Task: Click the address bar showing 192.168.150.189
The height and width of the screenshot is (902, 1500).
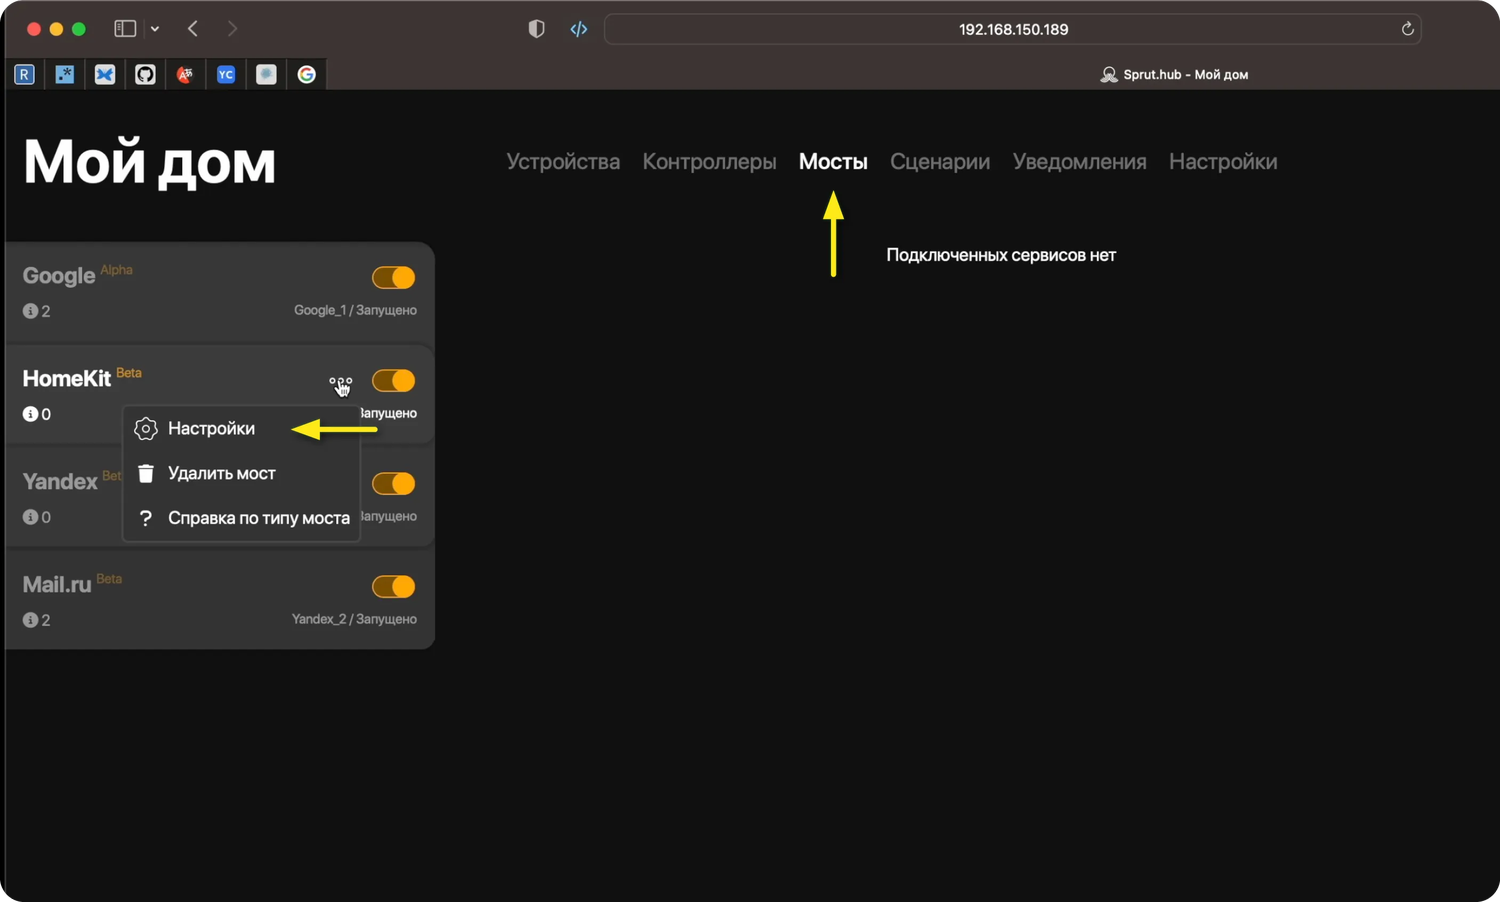Action: pos(1012,29)
